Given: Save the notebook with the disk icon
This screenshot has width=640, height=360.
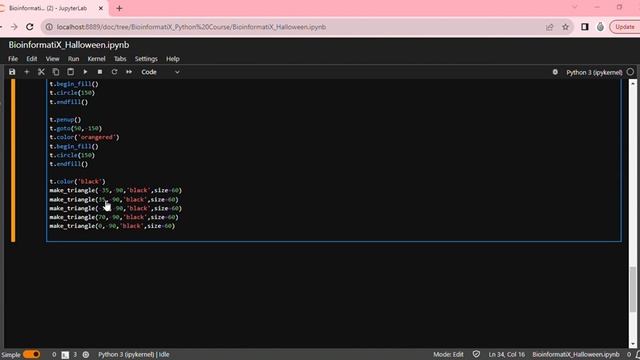Looking at the screenshot, I should click(12, 72).
